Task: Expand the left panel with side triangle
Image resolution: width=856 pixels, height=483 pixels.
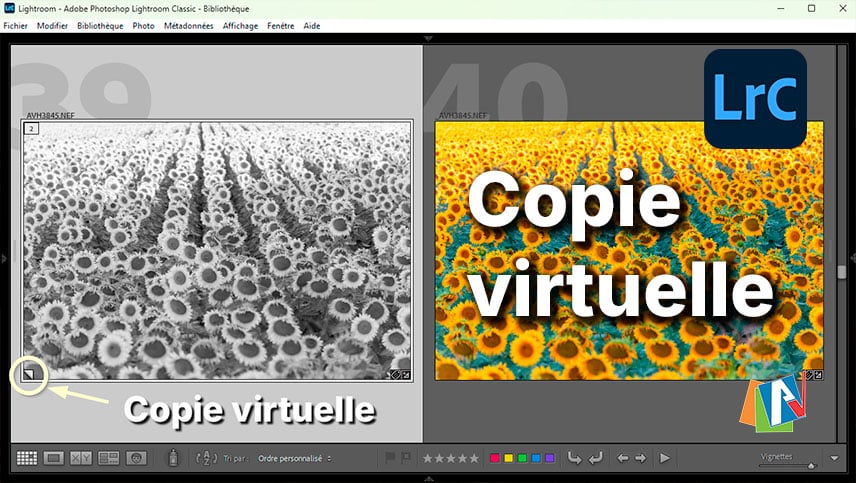Action: (4, 258)
